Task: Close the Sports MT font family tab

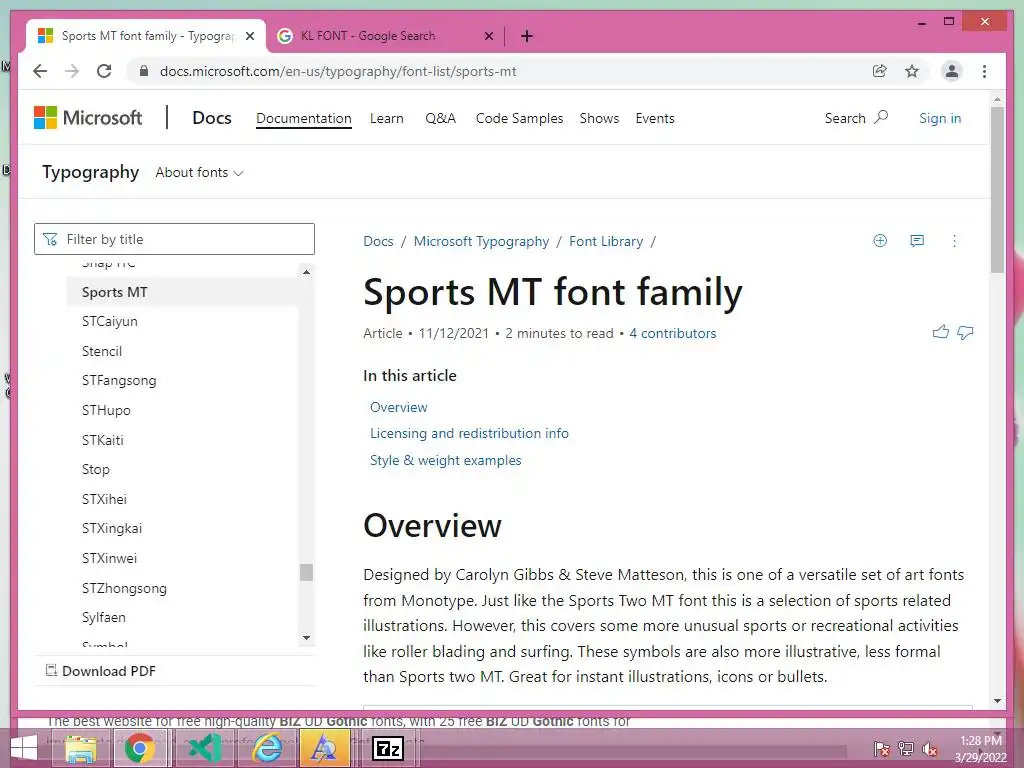Action: pos(249,36)
